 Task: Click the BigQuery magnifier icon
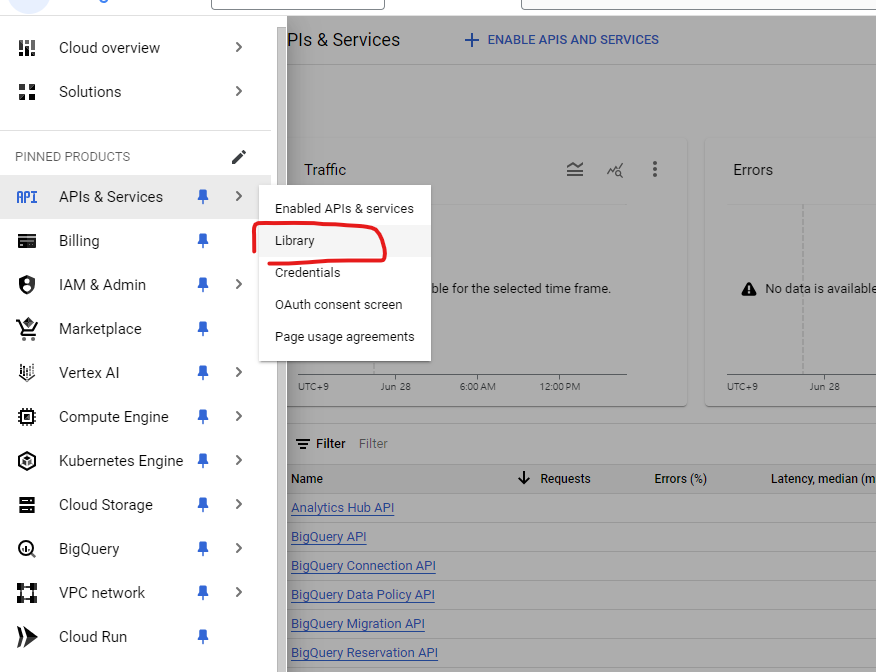click(x=27, y=549)
